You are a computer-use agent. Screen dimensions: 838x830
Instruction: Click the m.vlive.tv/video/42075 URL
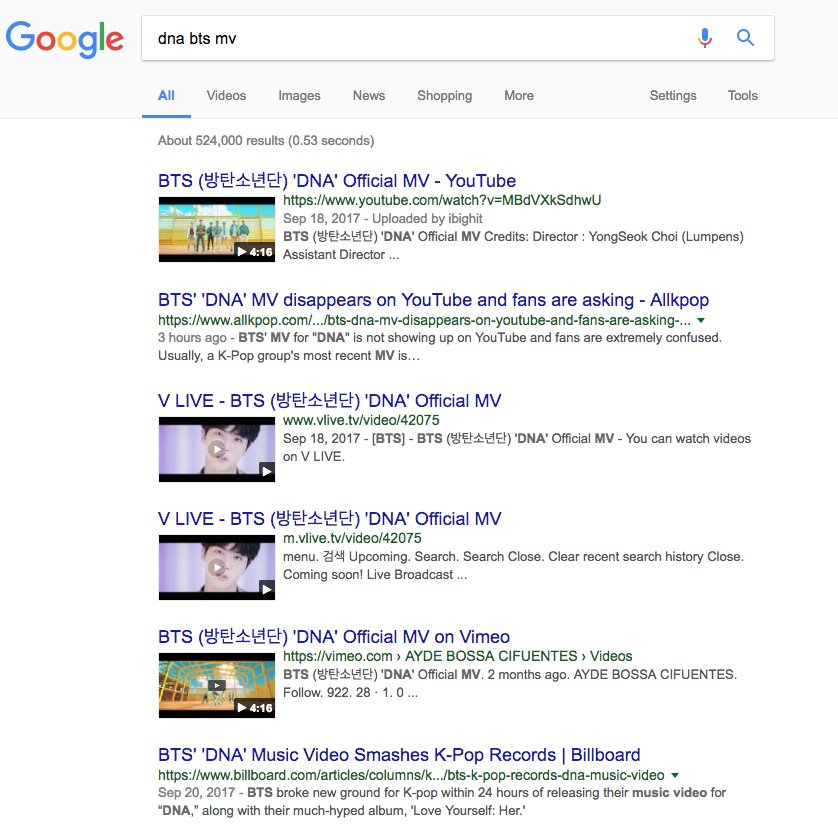point(352,538)
